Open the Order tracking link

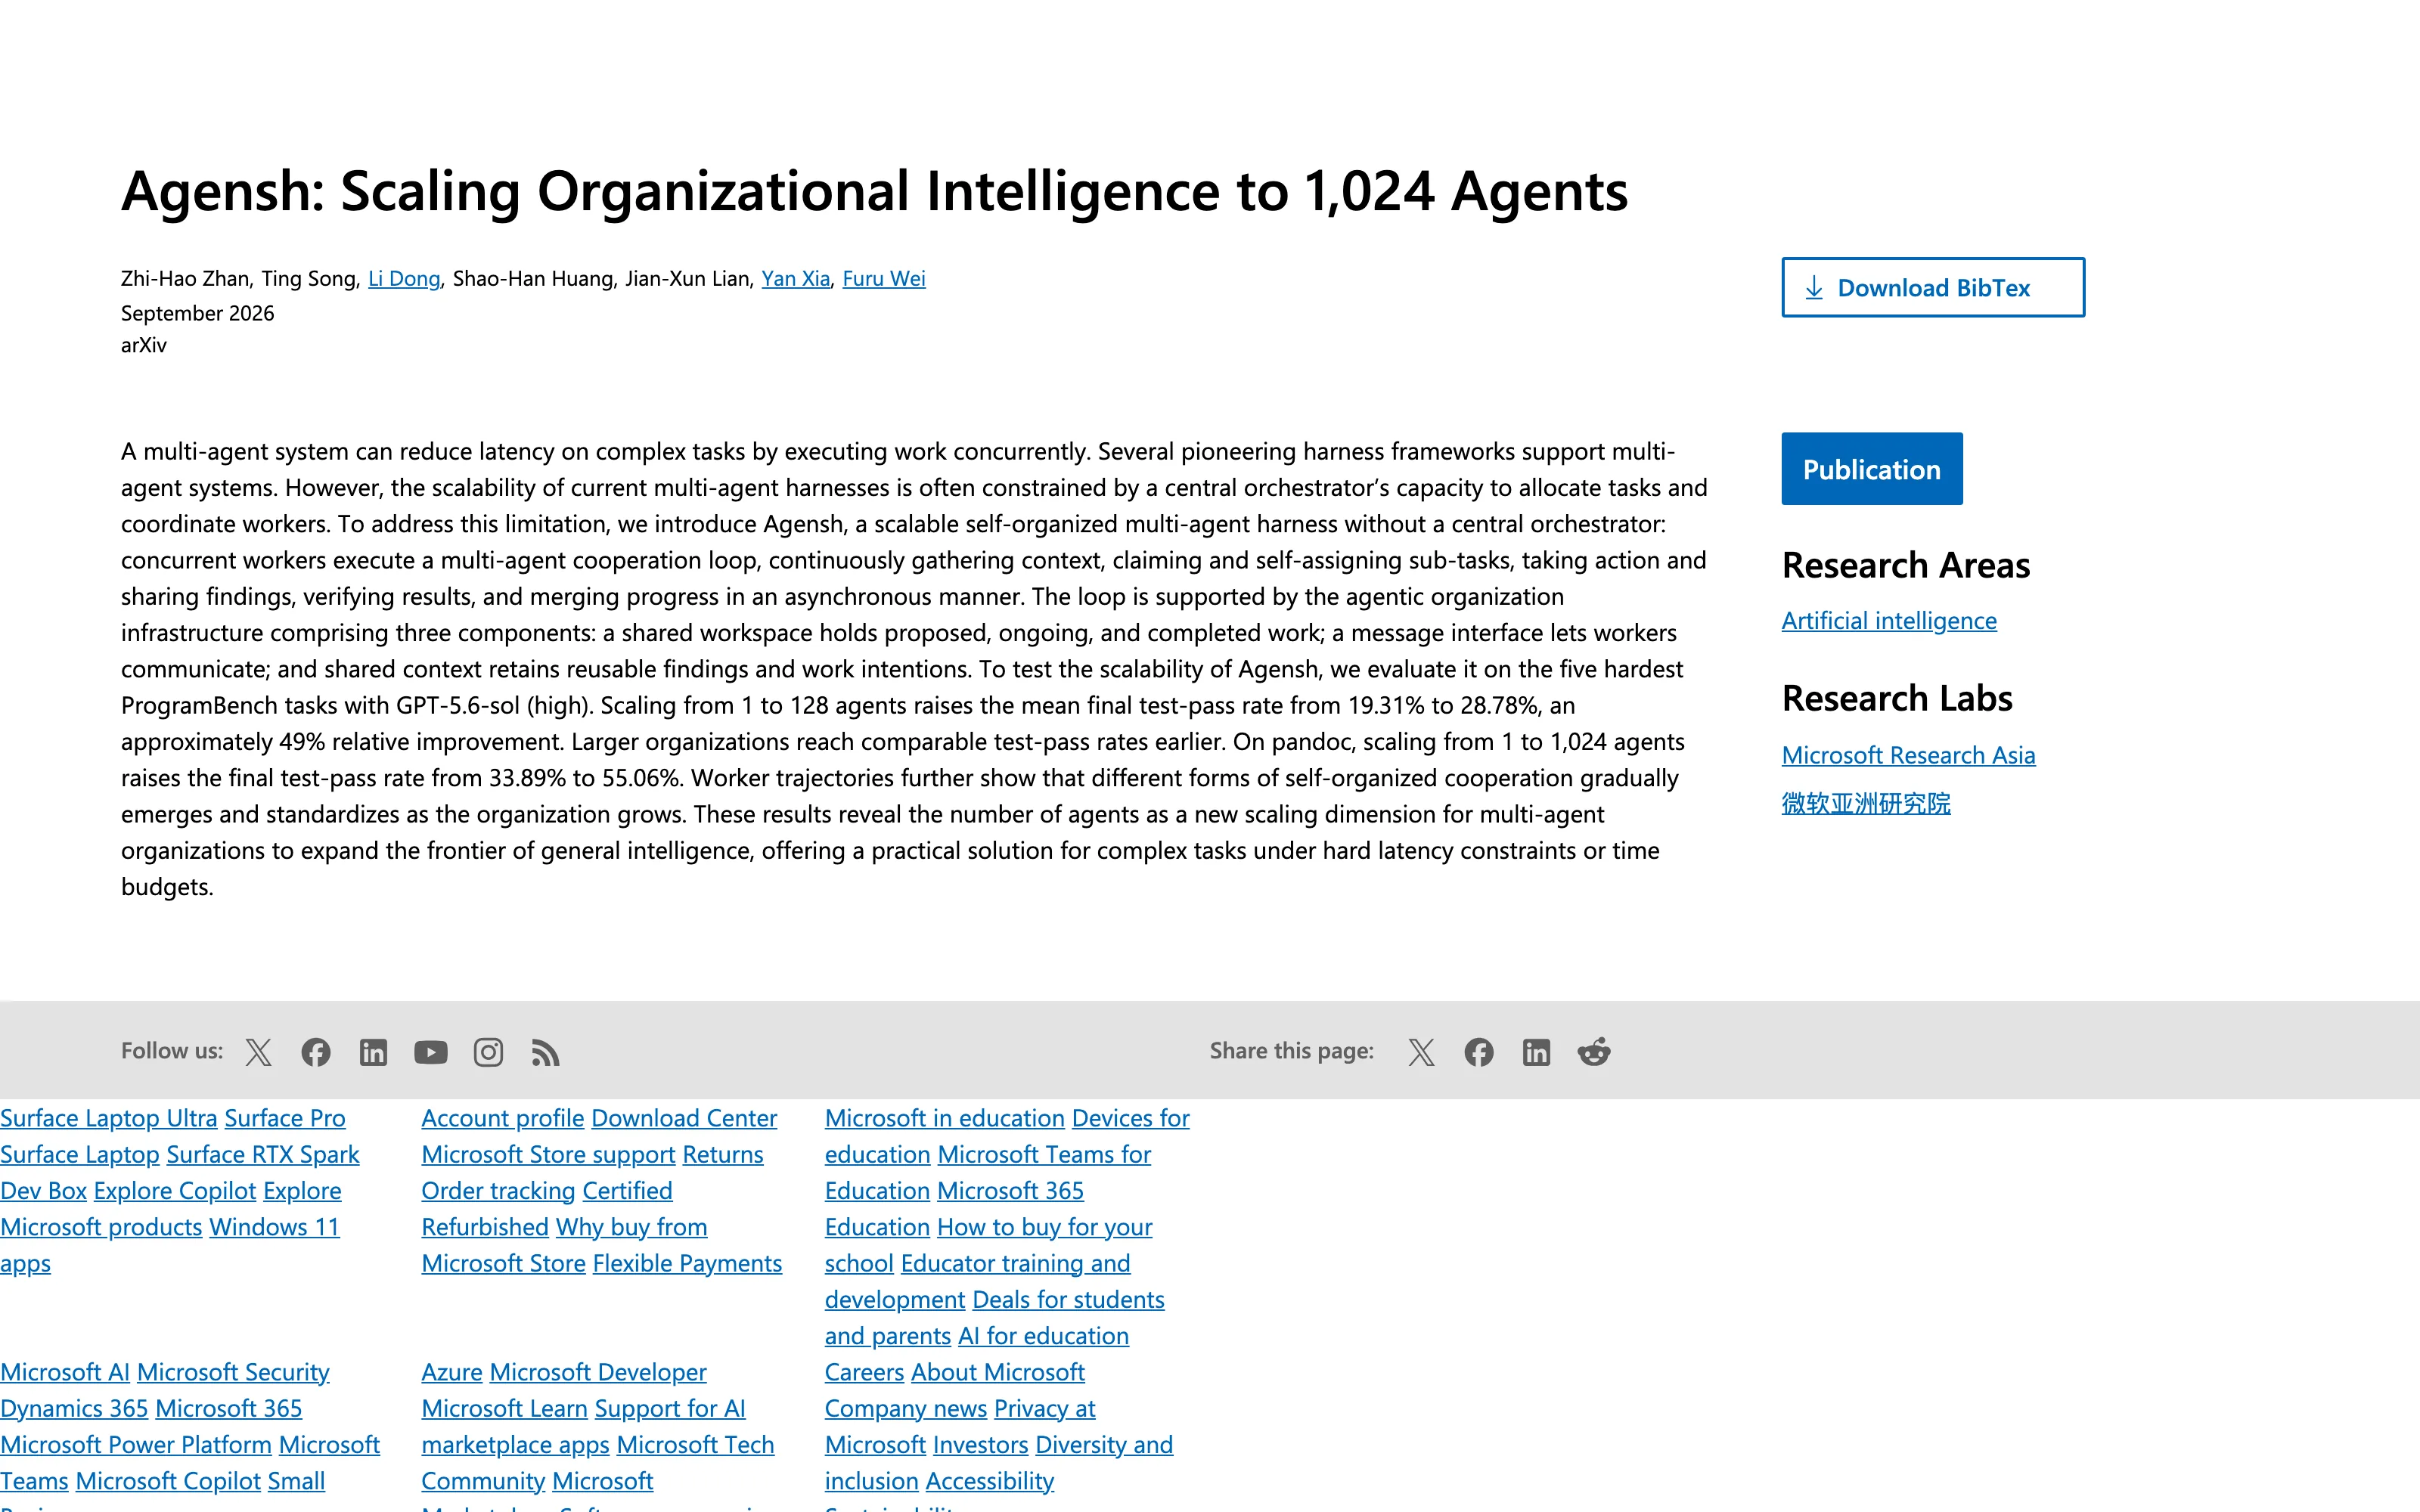498,1191
